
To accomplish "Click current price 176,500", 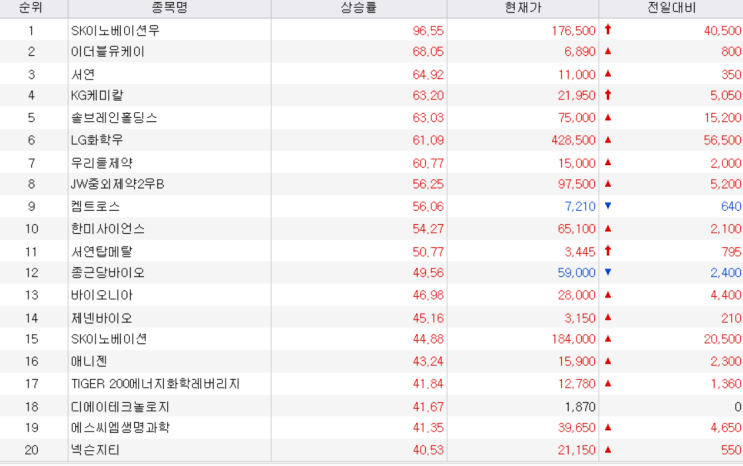I will click(573, 31).
